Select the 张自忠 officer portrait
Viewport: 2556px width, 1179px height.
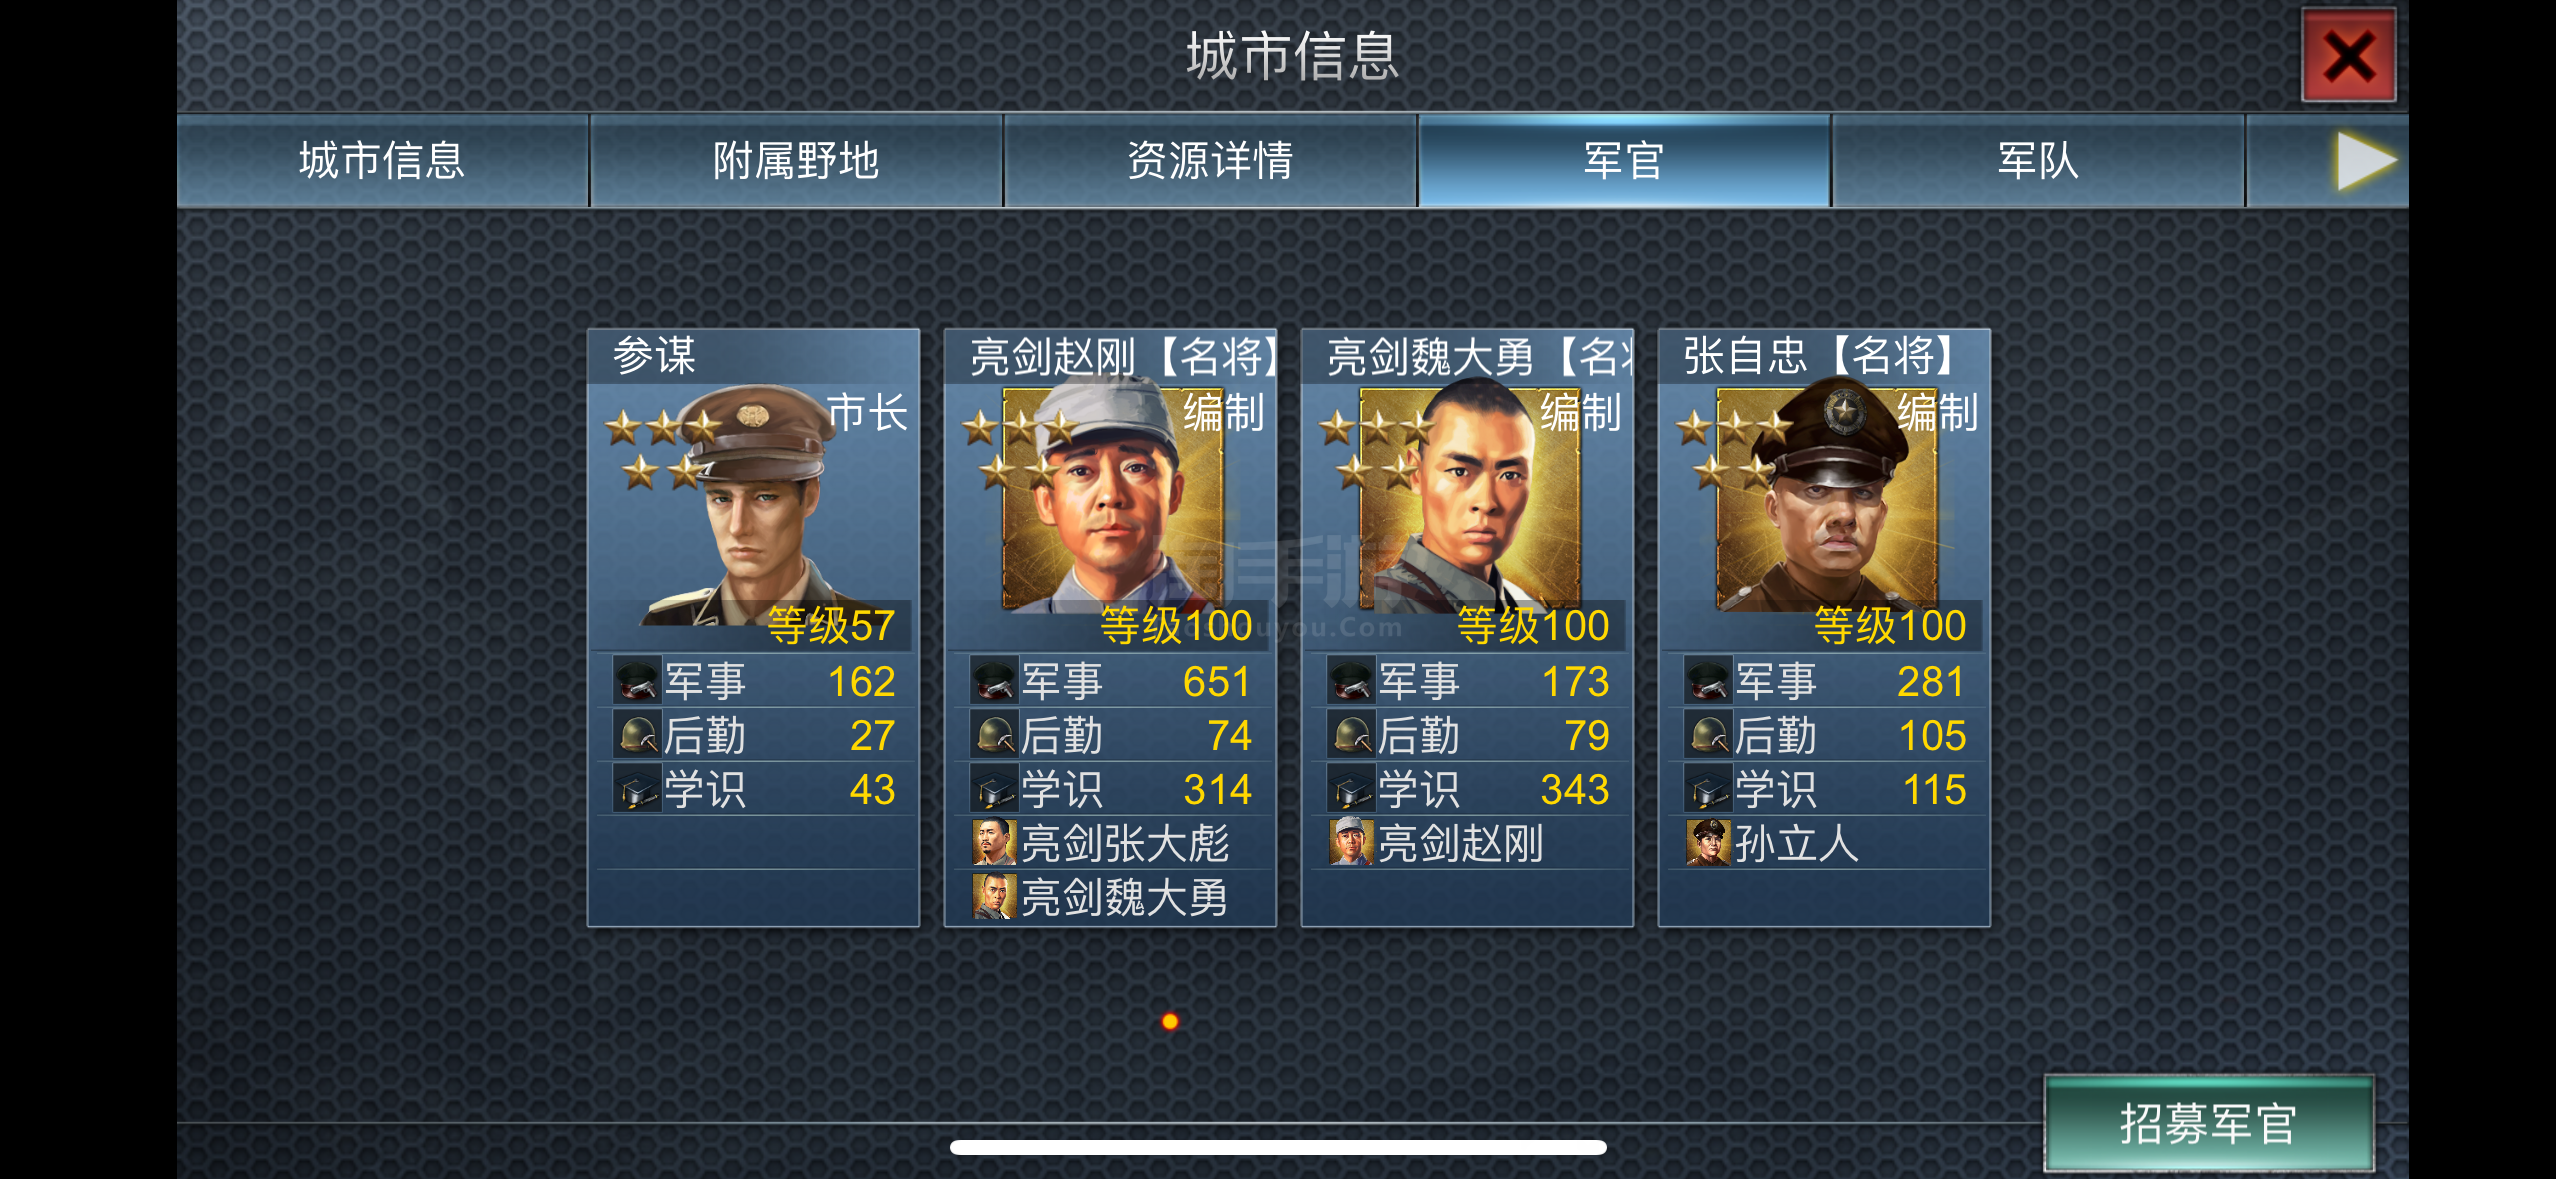coord(1826,500)
